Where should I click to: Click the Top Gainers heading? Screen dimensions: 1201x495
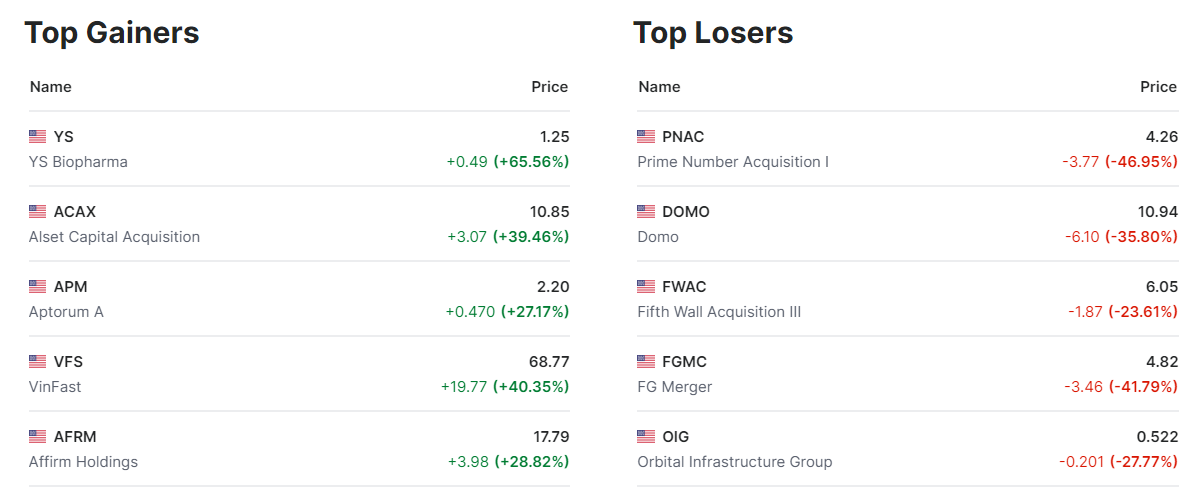[x=112, y=33]
